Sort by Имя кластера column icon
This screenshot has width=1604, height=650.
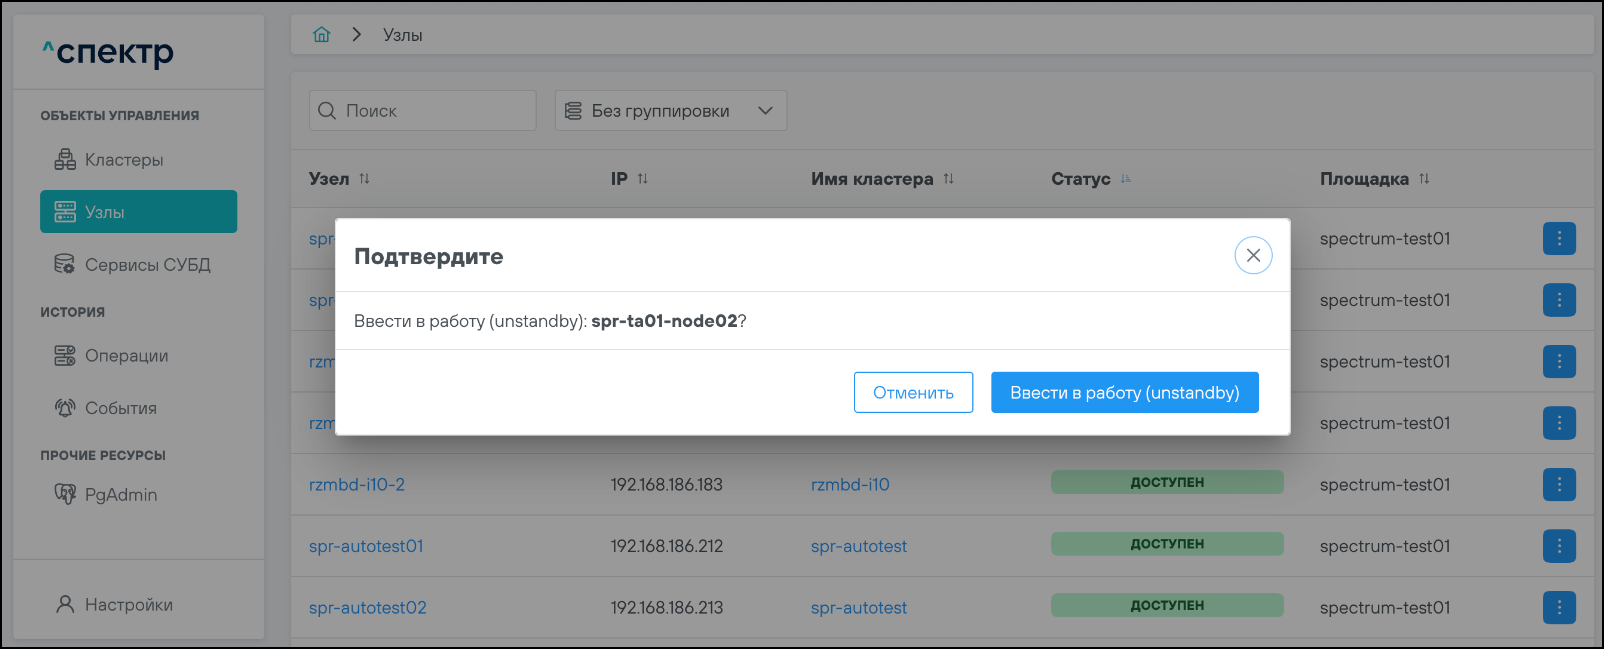tap(949, 179)
